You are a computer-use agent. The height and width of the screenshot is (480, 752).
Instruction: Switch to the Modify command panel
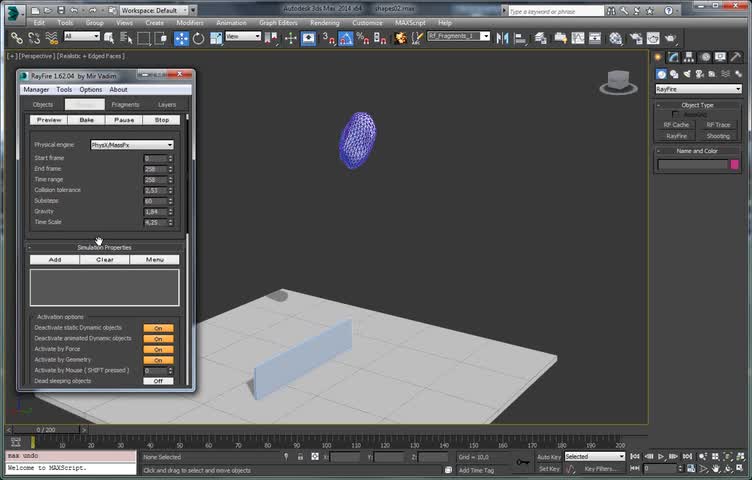(x=673, y=57)
